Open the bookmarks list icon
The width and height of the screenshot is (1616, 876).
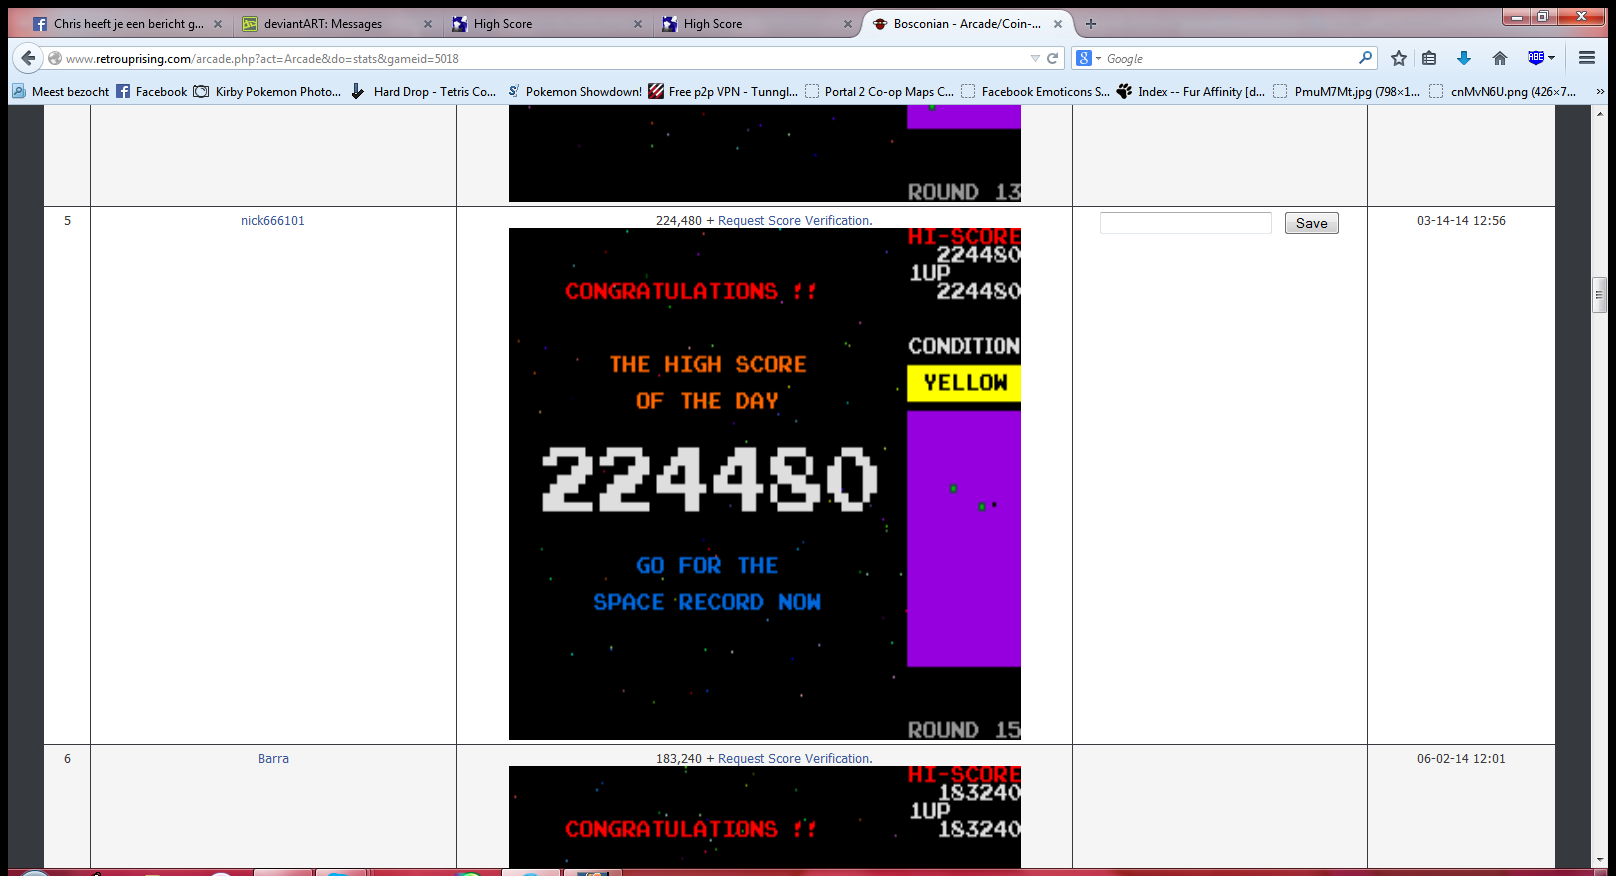pos(1429,58)
